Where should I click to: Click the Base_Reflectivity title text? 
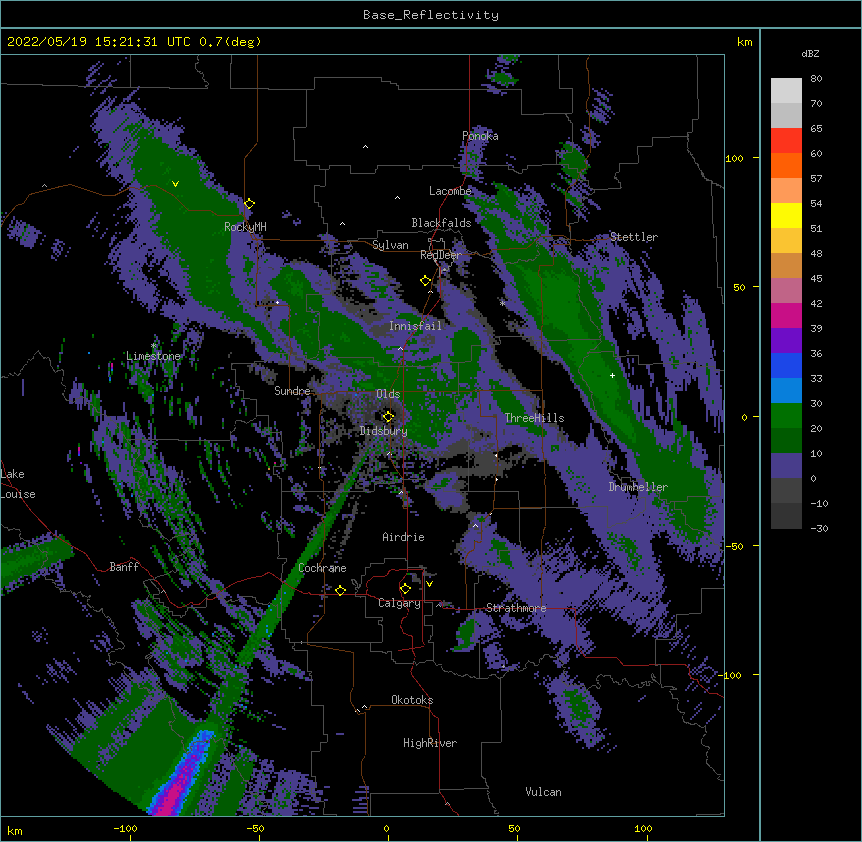pyautogui.click(x=431, y=15)
